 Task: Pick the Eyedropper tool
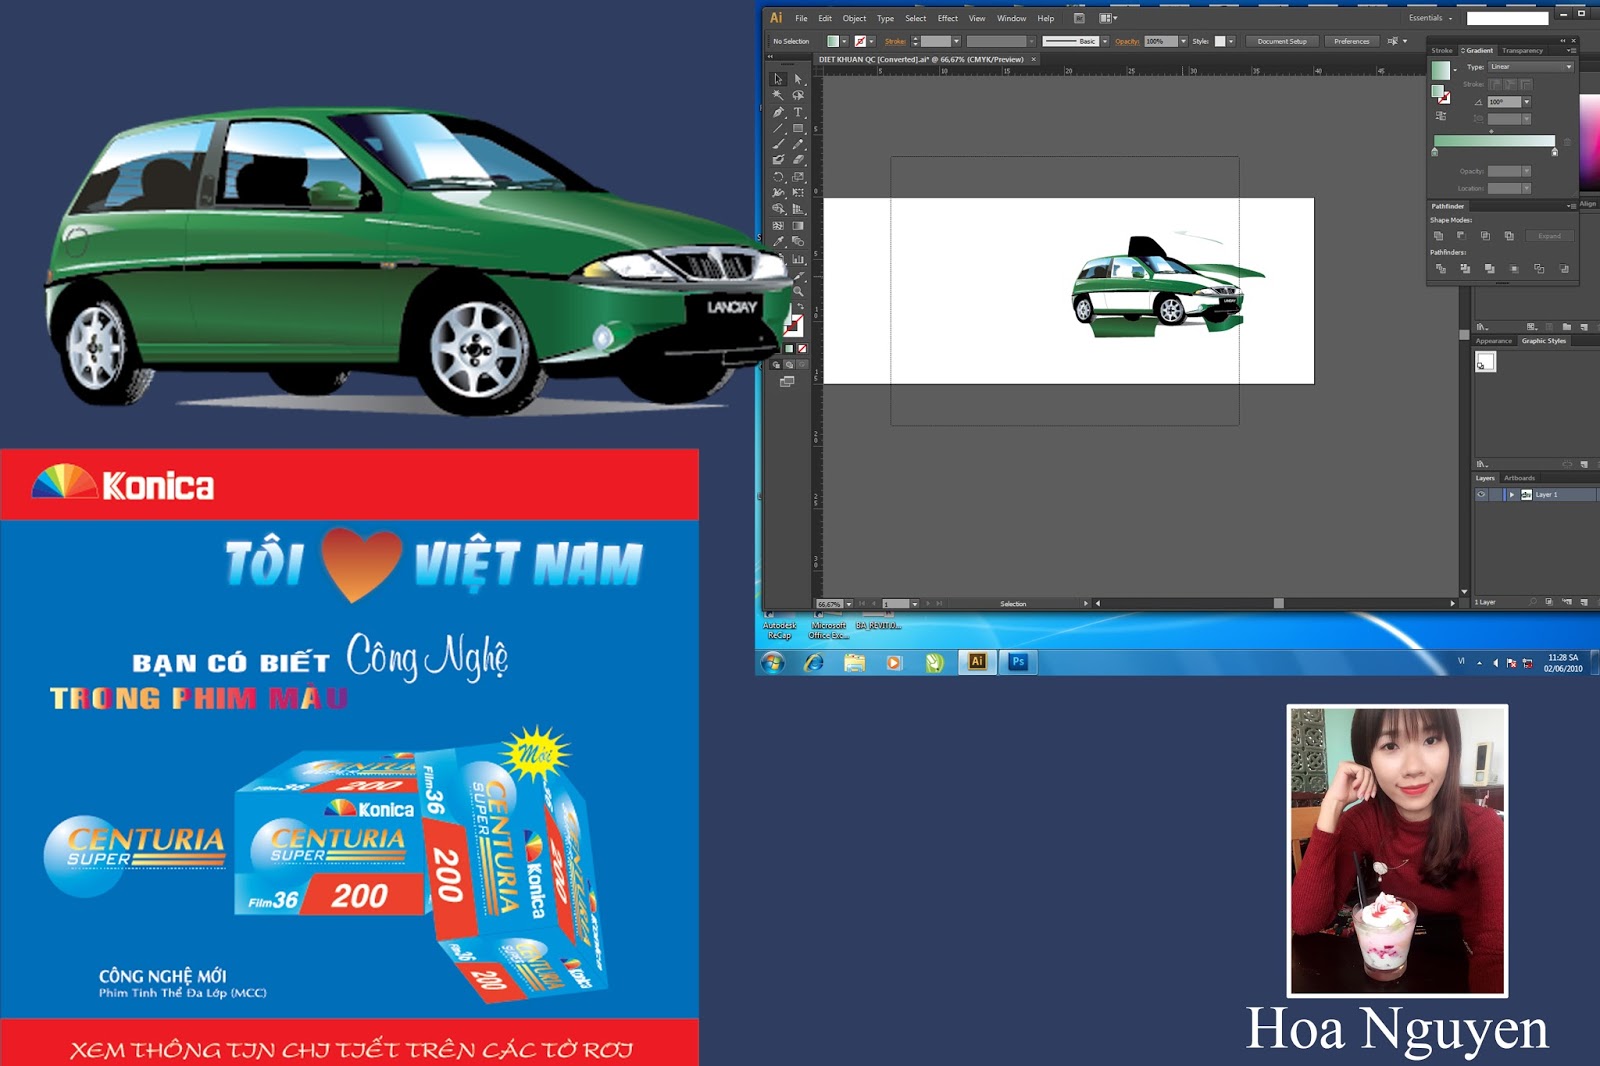click(778, 241)
